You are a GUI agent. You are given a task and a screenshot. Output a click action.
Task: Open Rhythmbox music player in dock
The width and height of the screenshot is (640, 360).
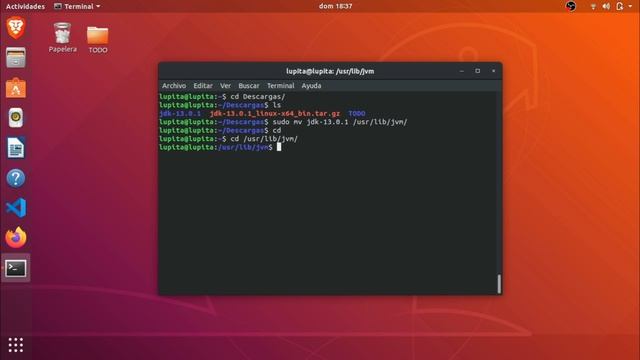point(16,118)
